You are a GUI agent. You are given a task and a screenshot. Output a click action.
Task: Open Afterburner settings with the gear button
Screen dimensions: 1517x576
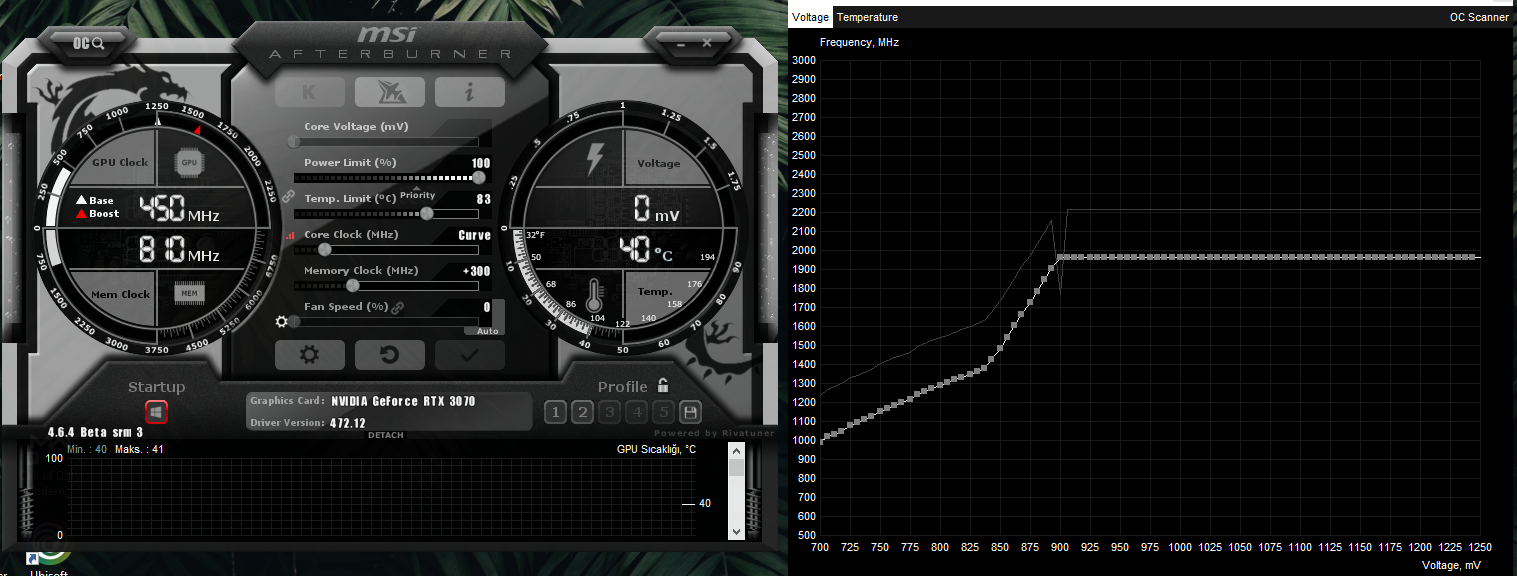click(x=310, y=355)
